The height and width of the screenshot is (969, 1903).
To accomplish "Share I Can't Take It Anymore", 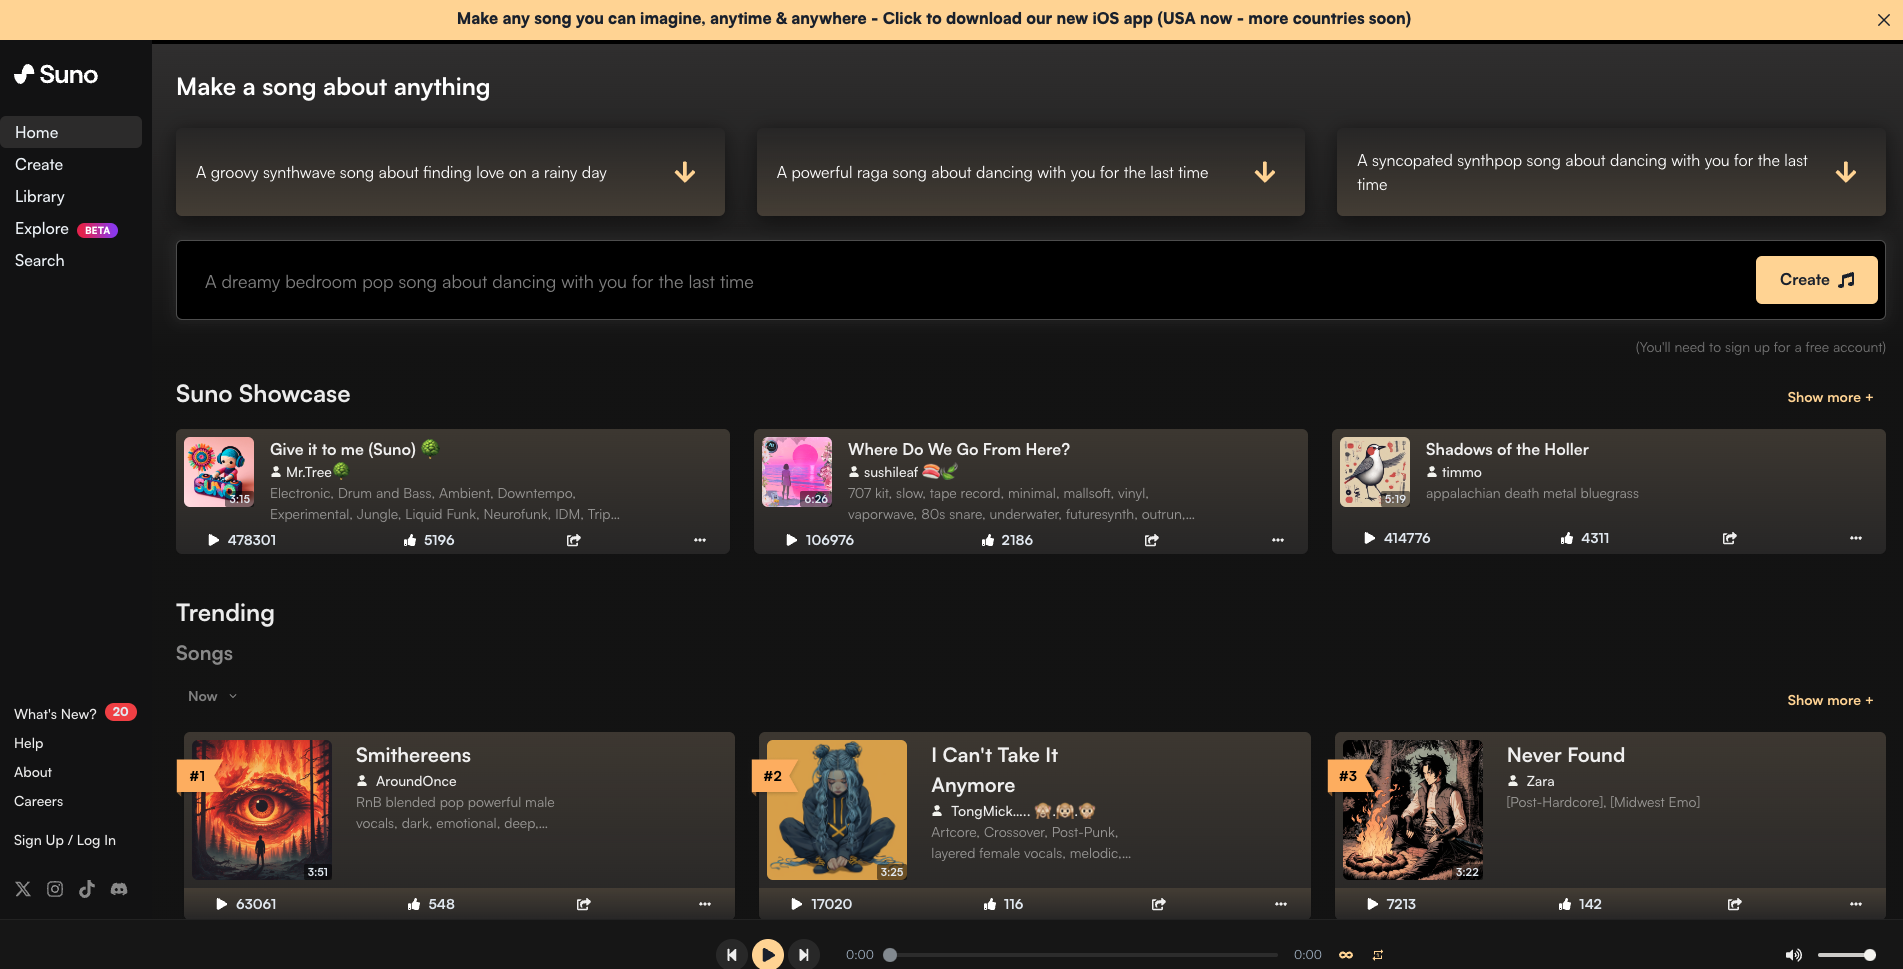I will (x=1159, y=904).
